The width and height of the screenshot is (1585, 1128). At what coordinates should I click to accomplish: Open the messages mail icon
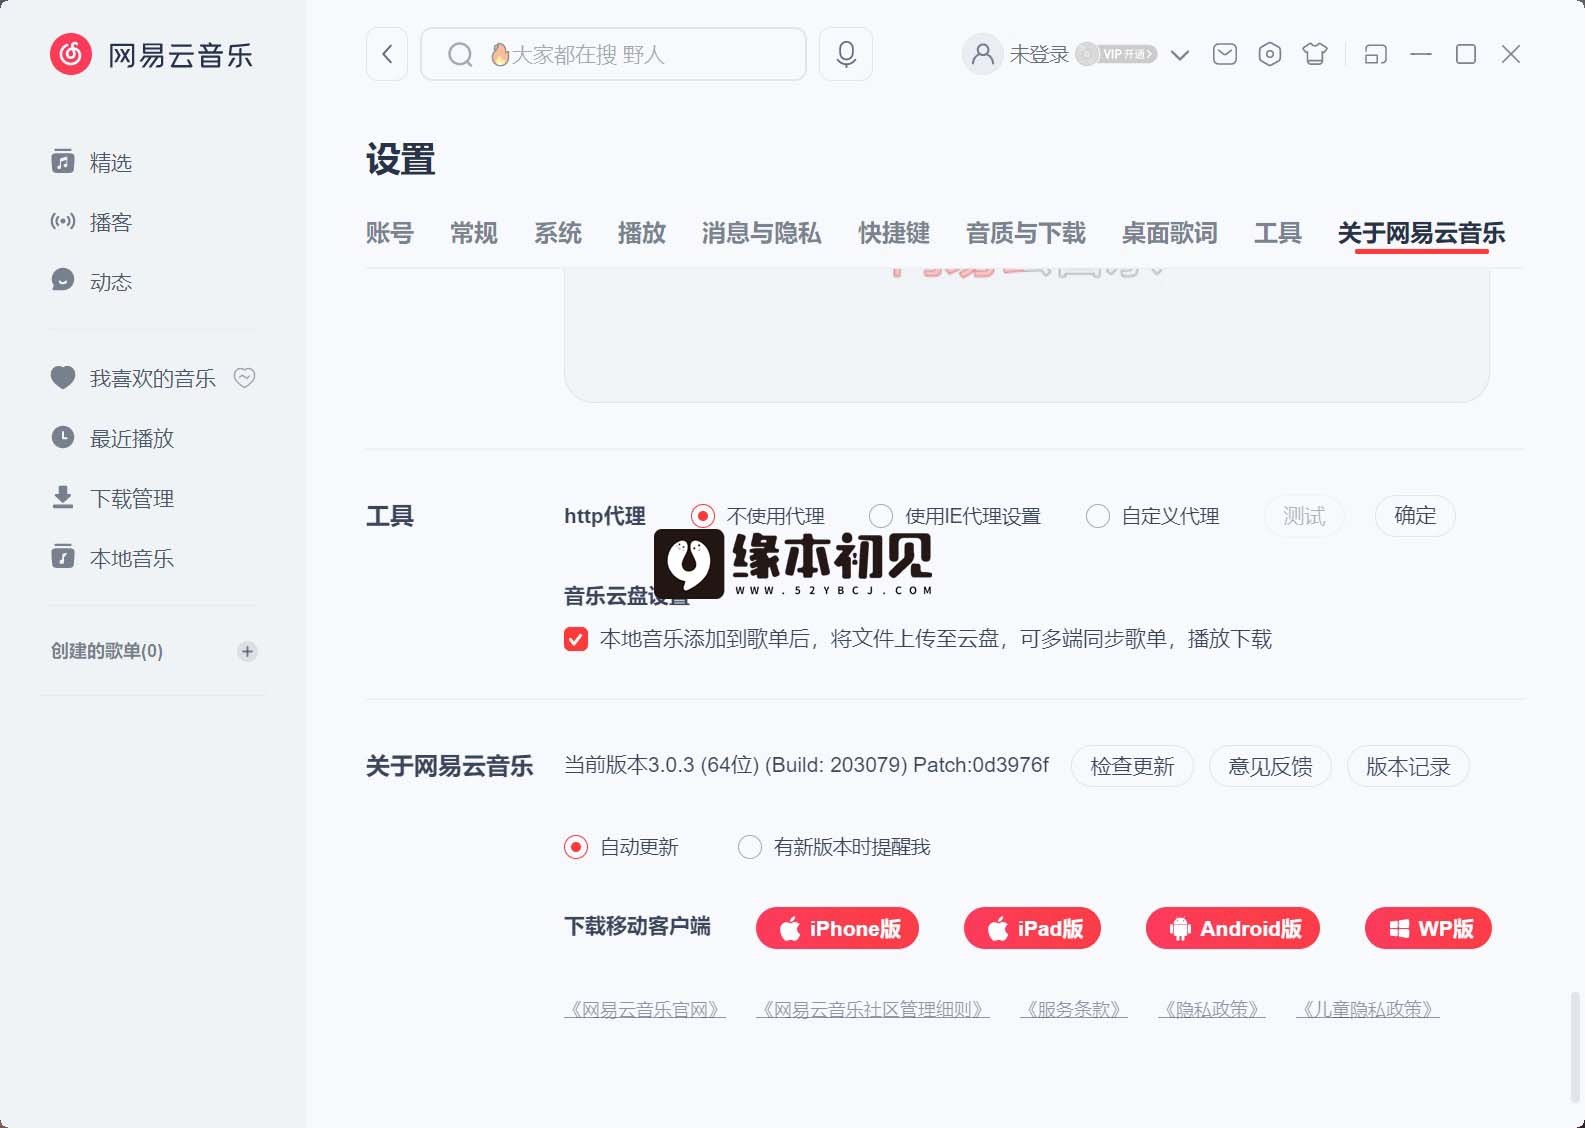click(x=1225, y=54)
